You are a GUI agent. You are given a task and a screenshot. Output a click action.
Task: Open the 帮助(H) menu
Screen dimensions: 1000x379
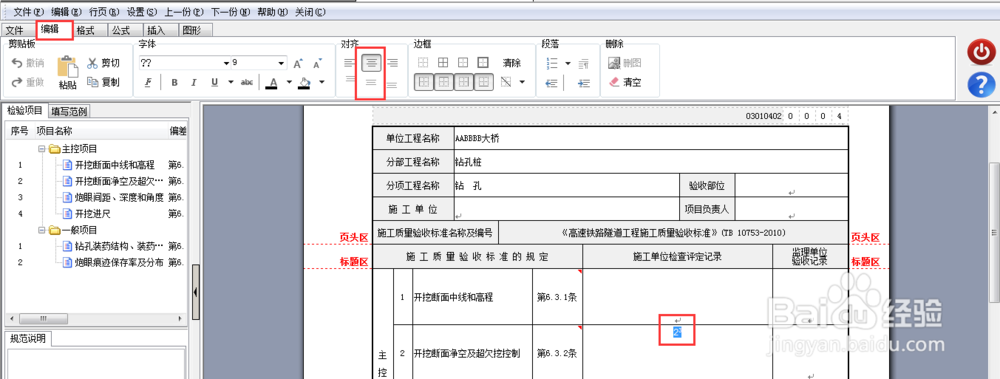click(272, 12)
